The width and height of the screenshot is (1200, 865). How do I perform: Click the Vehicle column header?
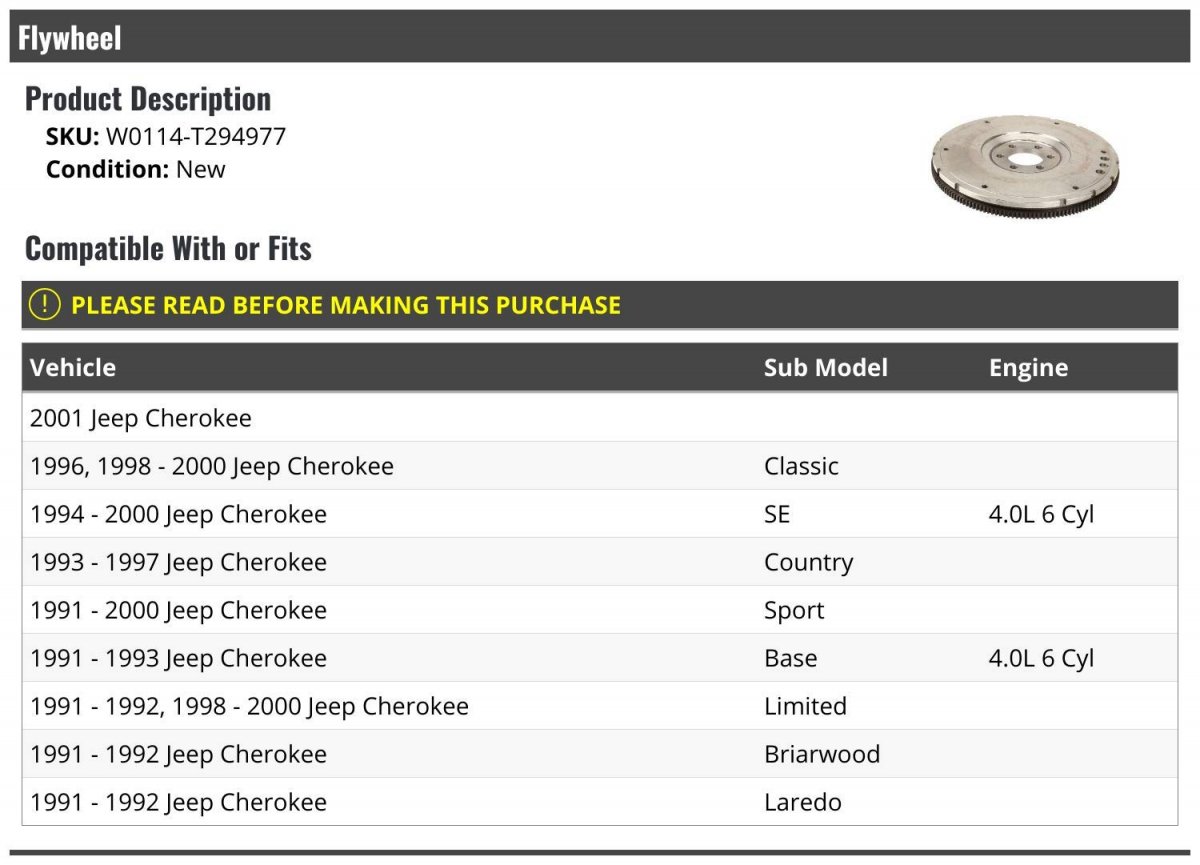[x=73, y=367]
